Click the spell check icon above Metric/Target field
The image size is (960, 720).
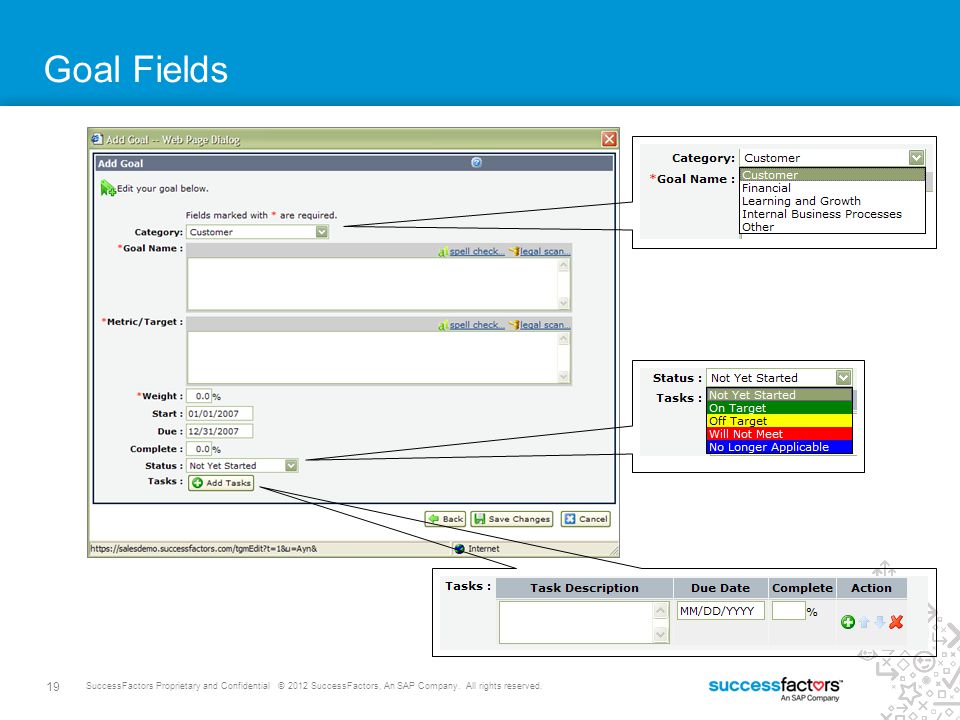click(x=443, y=326)
